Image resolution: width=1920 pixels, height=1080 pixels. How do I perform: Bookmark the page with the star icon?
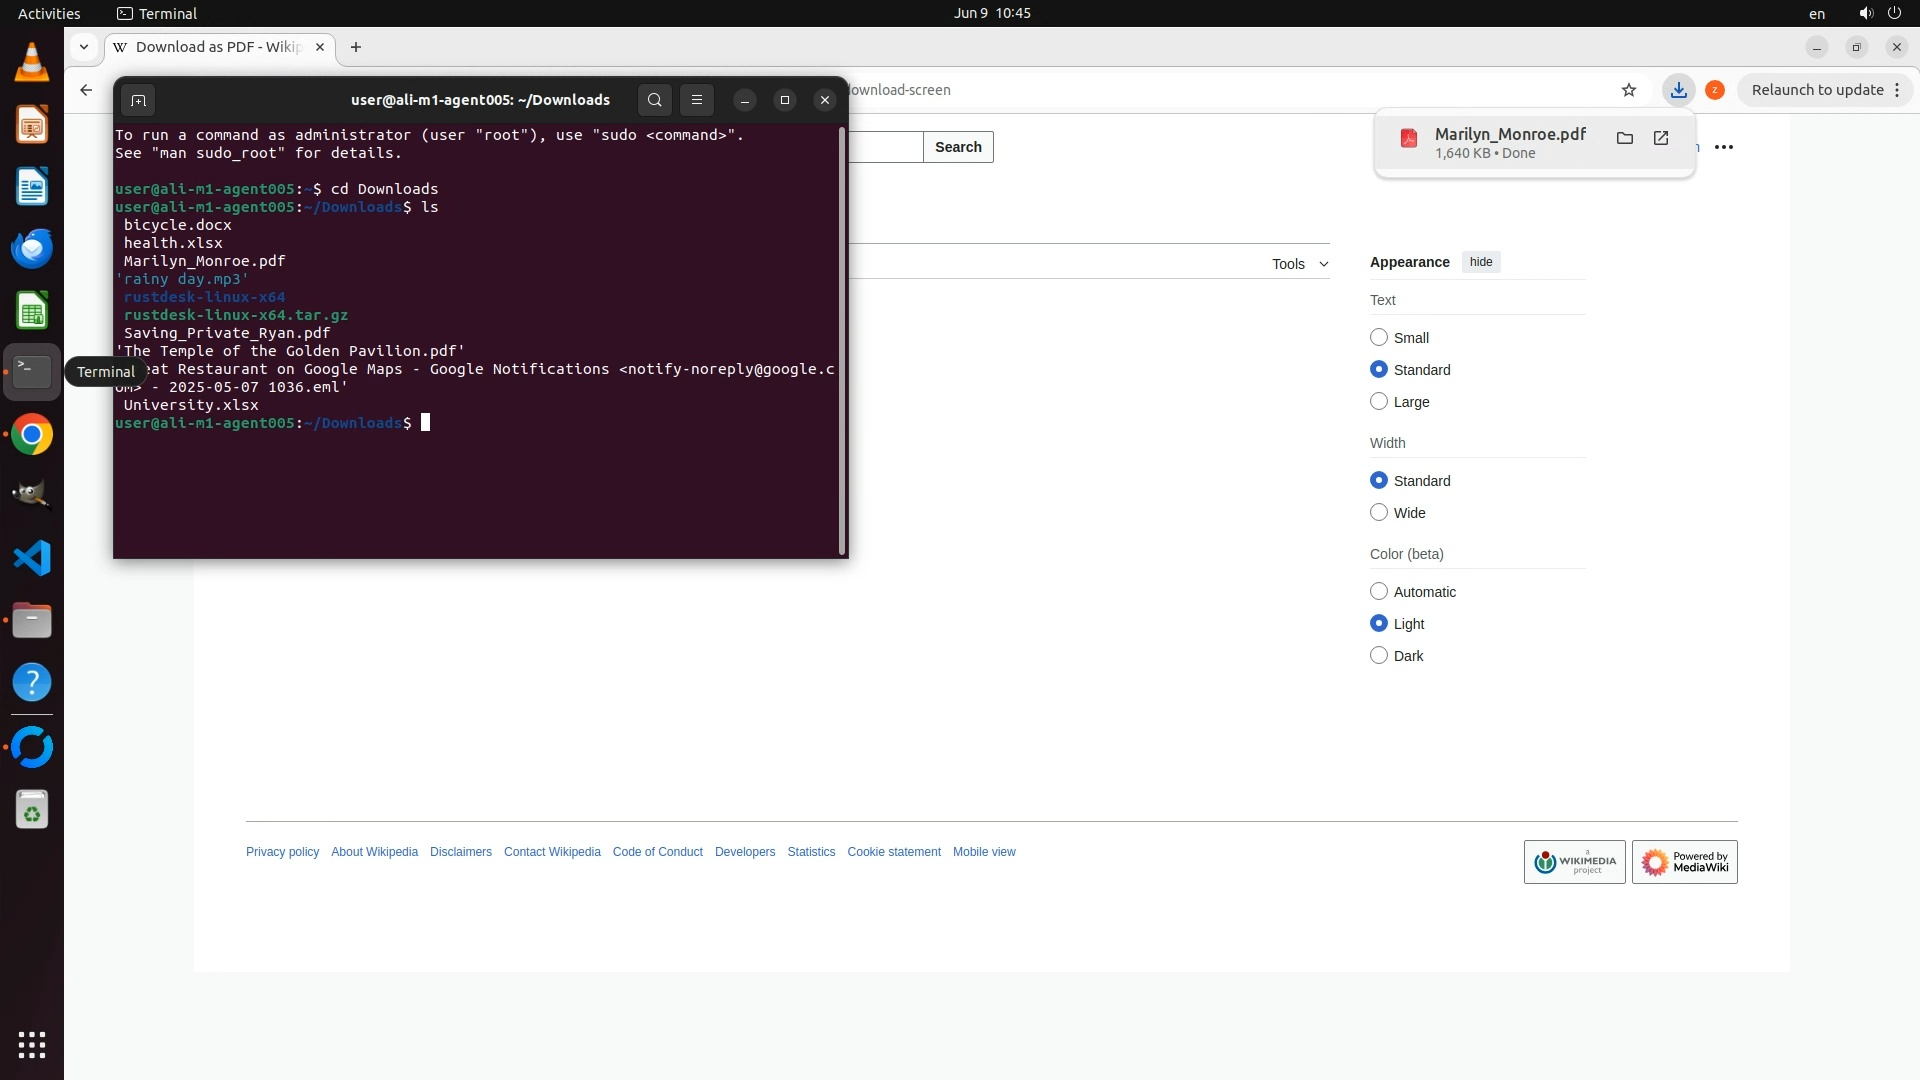tap(1629, 90)
